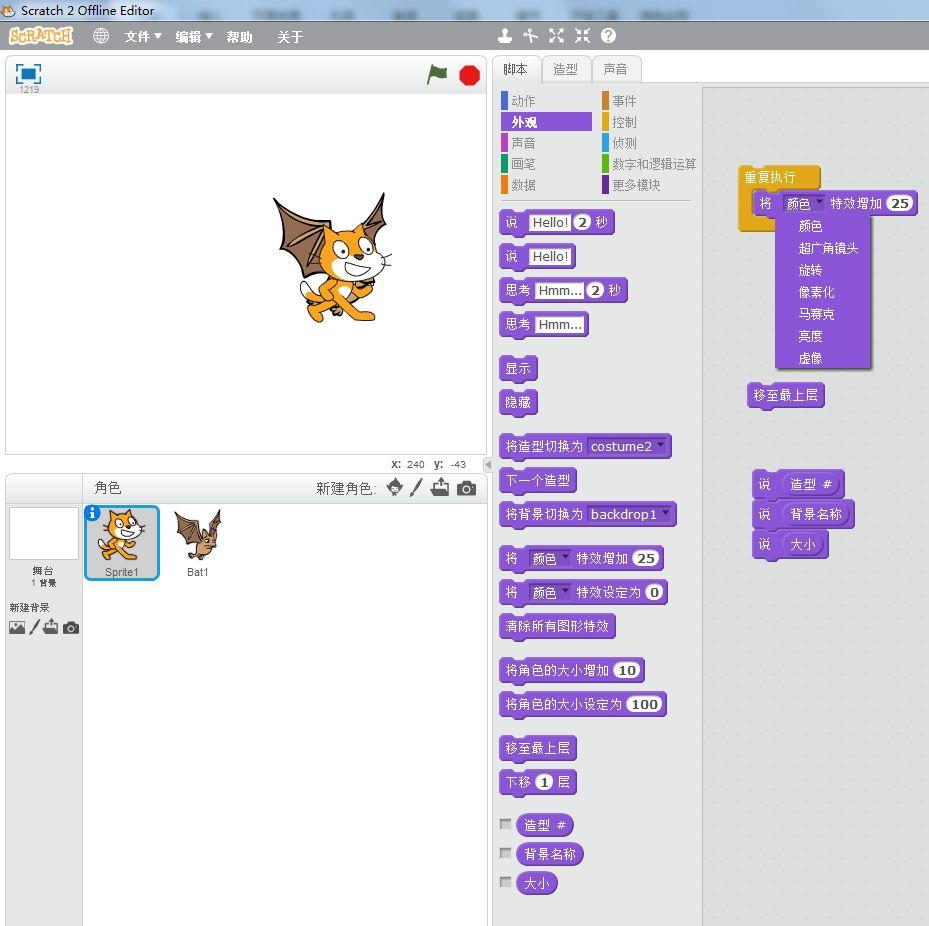Image resolution: width=929 pixels, height=926 pixels.
Task: Open the 关于 menu item
Action: point(290,37)
